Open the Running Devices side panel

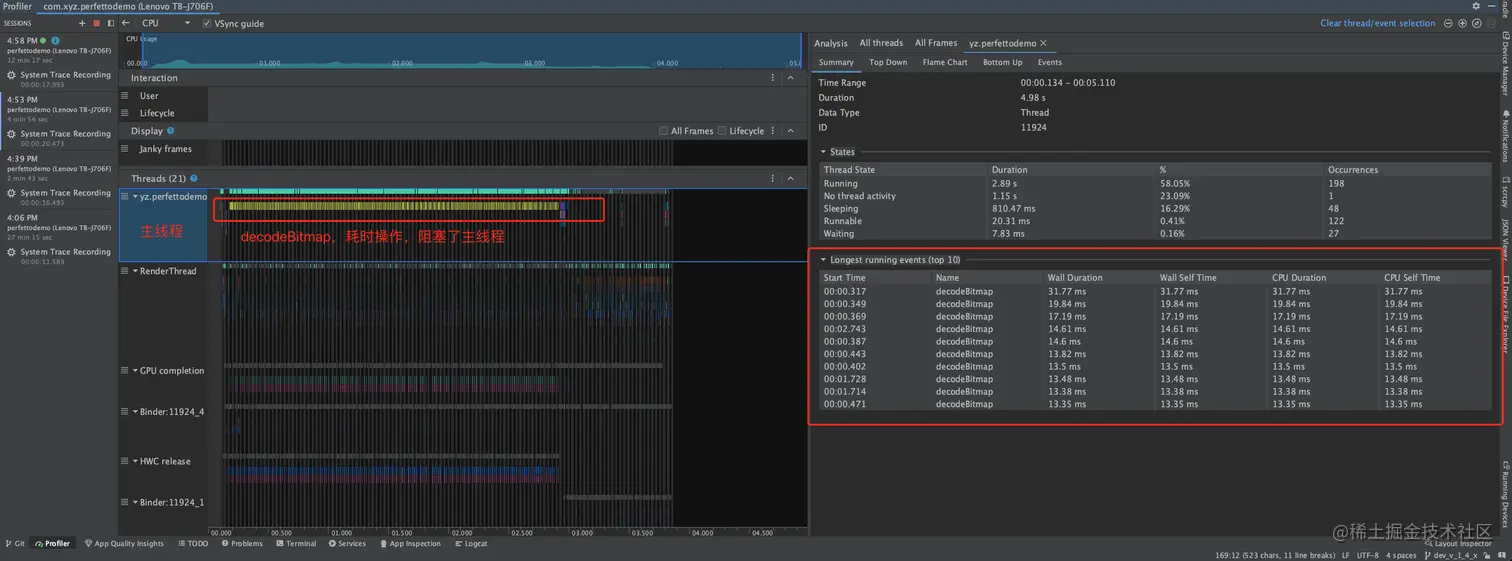[x=1505, y=494]
